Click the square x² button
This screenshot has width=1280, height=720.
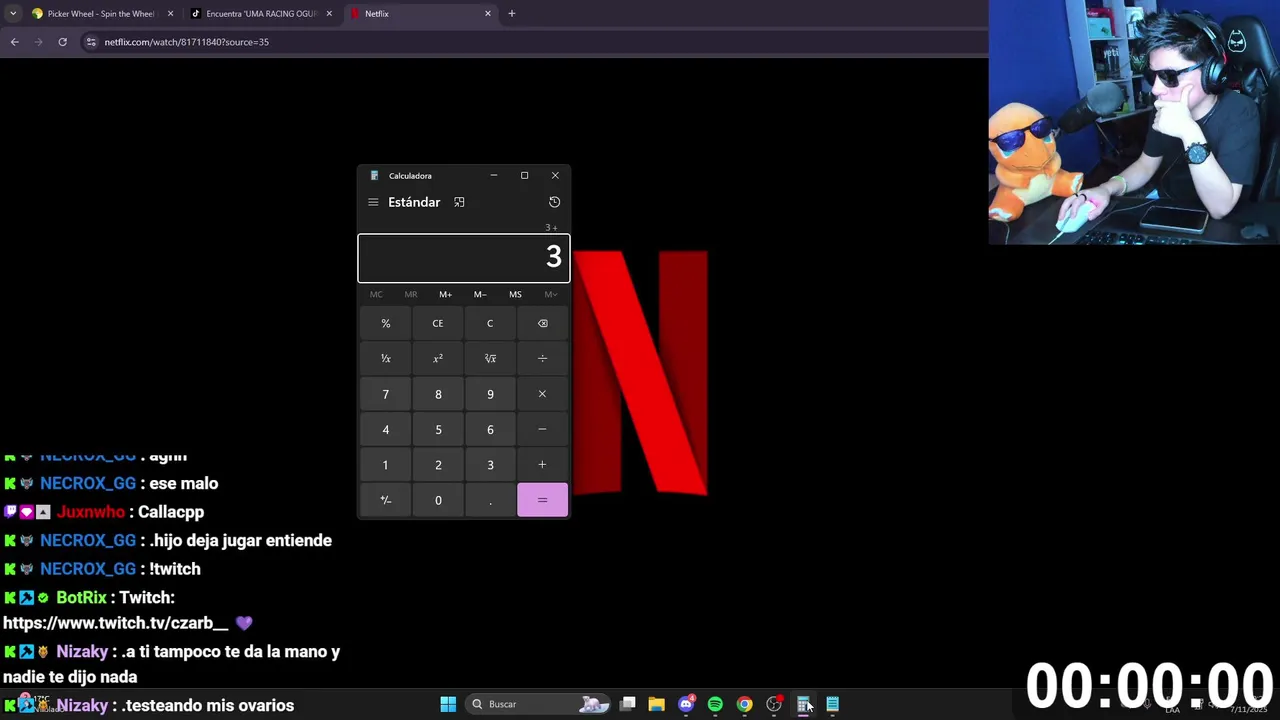click(x=437, y=358)
